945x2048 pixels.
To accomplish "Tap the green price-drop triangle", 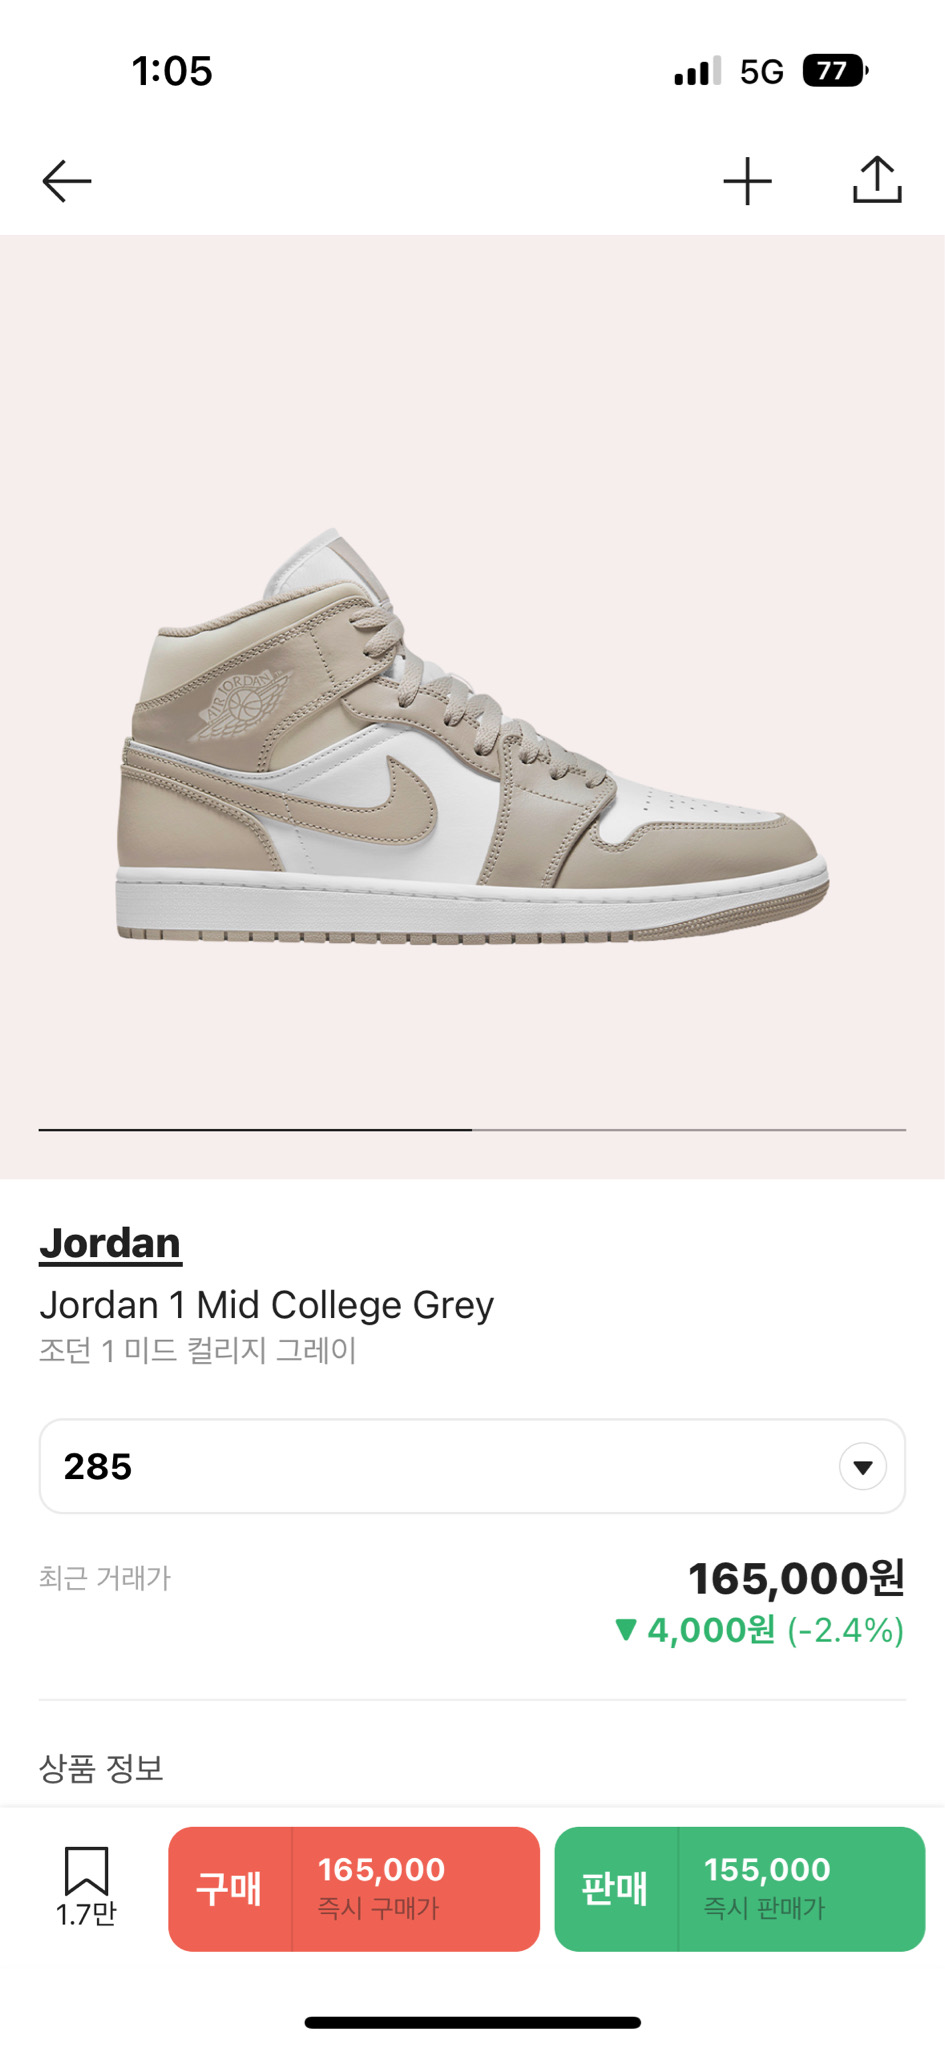I will (x=626, y=1630).
